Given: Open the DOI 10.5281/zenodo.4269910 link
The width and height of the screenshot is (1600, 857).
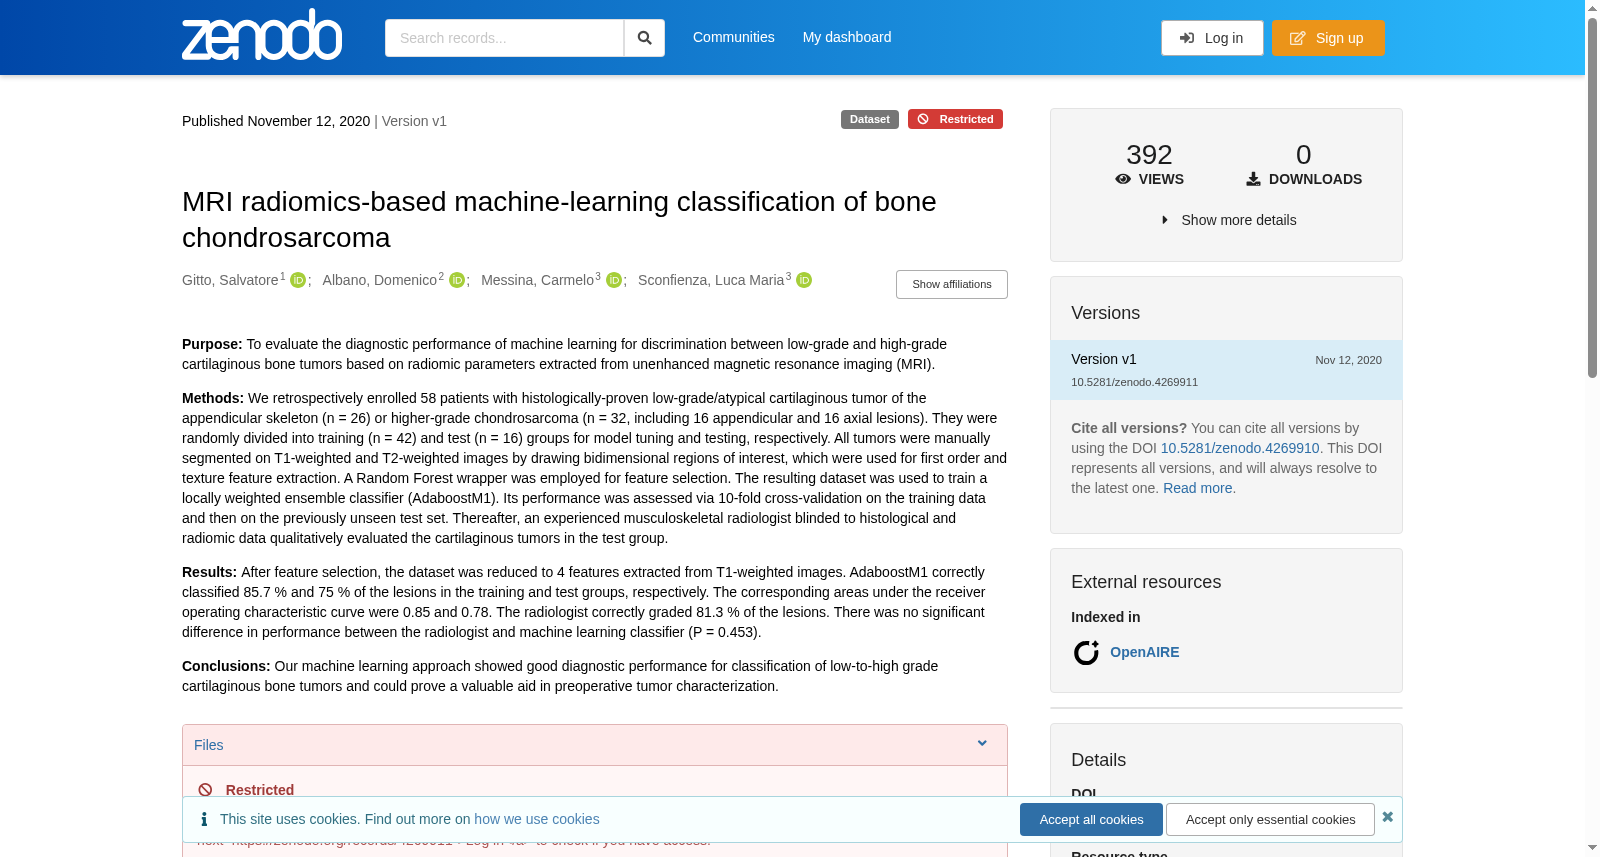Looking at the screenshot, I should point(1240,448).
